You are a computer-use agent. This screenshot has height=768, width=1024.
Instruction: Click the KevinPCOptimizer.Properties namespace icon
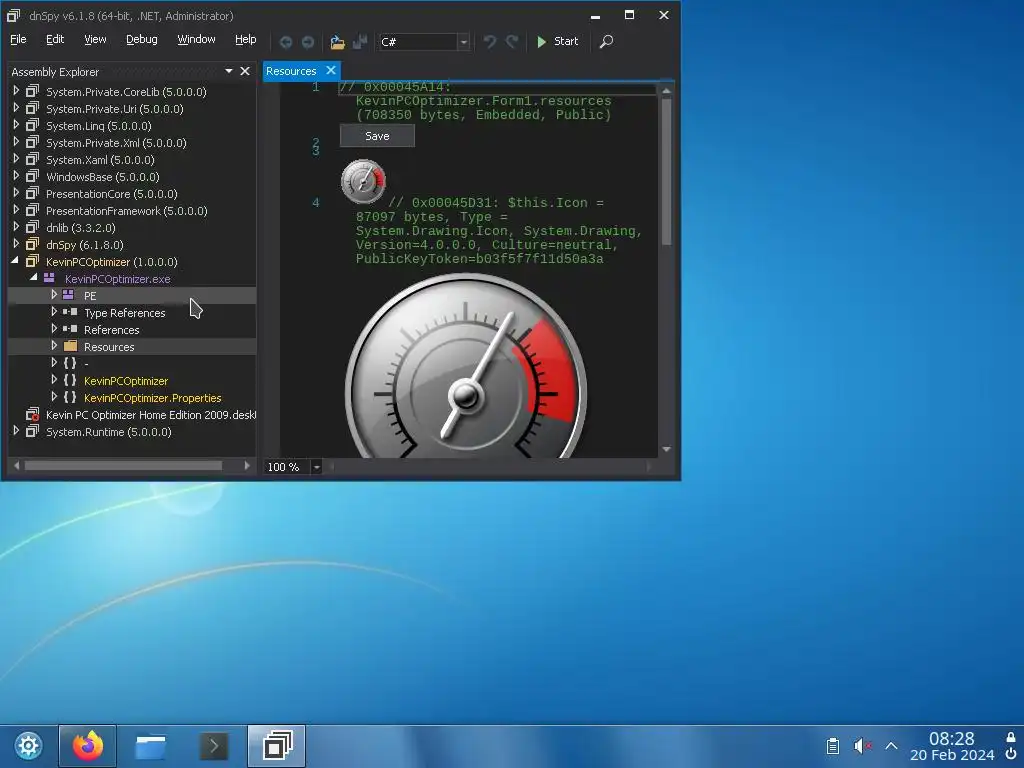click(70, 397)
